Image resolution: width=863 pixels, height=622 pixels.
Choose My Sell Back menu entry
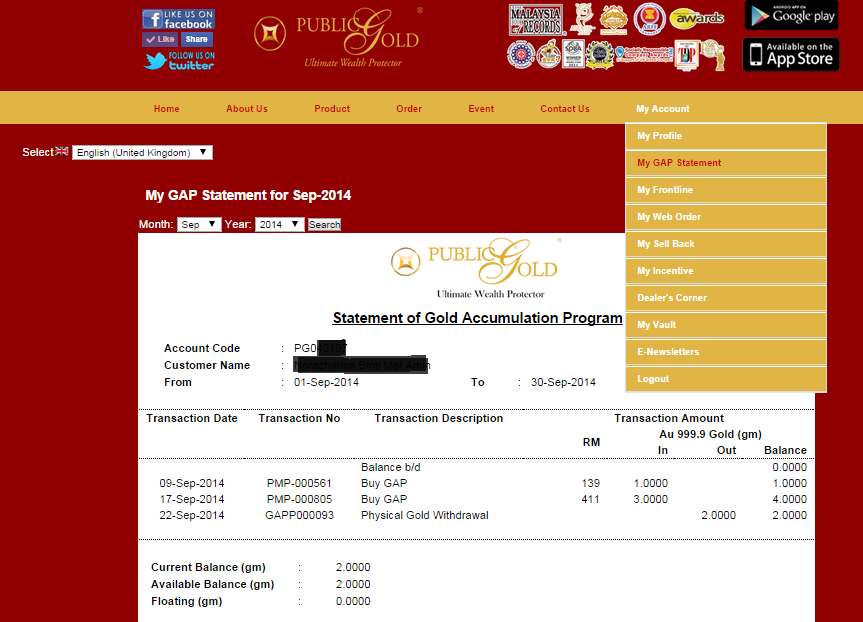[x=725, y=244]
